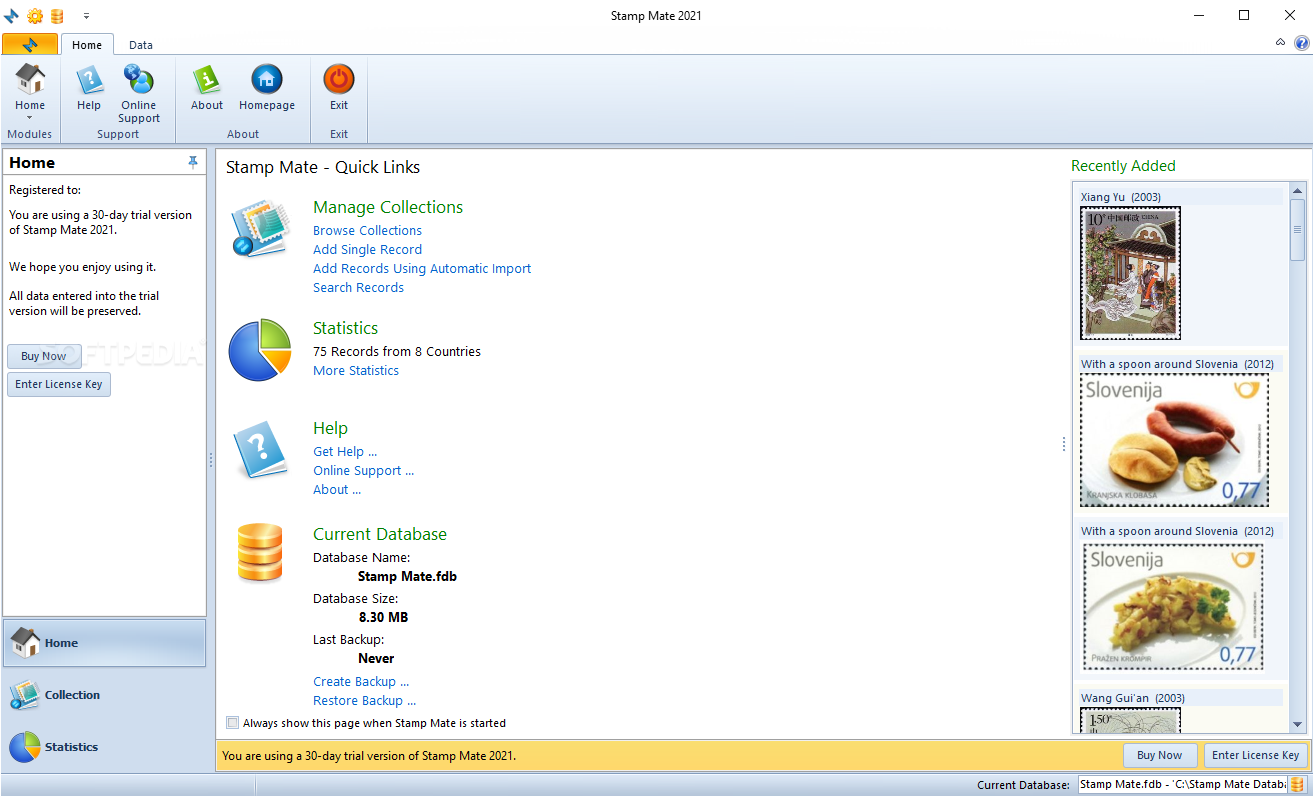Click the gear icon in title bar
1314x797 pixels.
(x=35, y=16)
